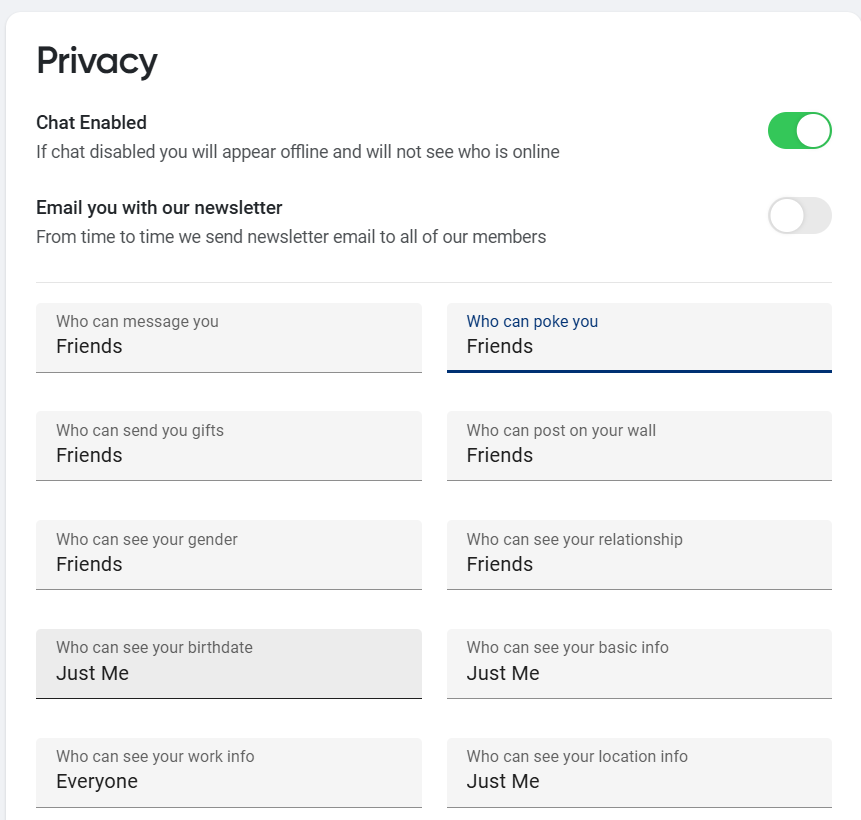Click 'Email you with our newsletter' label

coord(159,208)
